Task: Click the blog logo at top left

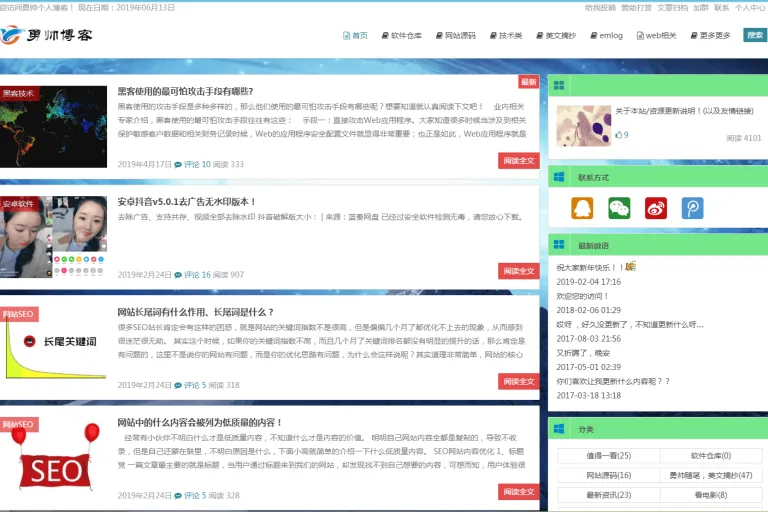Action: click(x=46, y=35)
